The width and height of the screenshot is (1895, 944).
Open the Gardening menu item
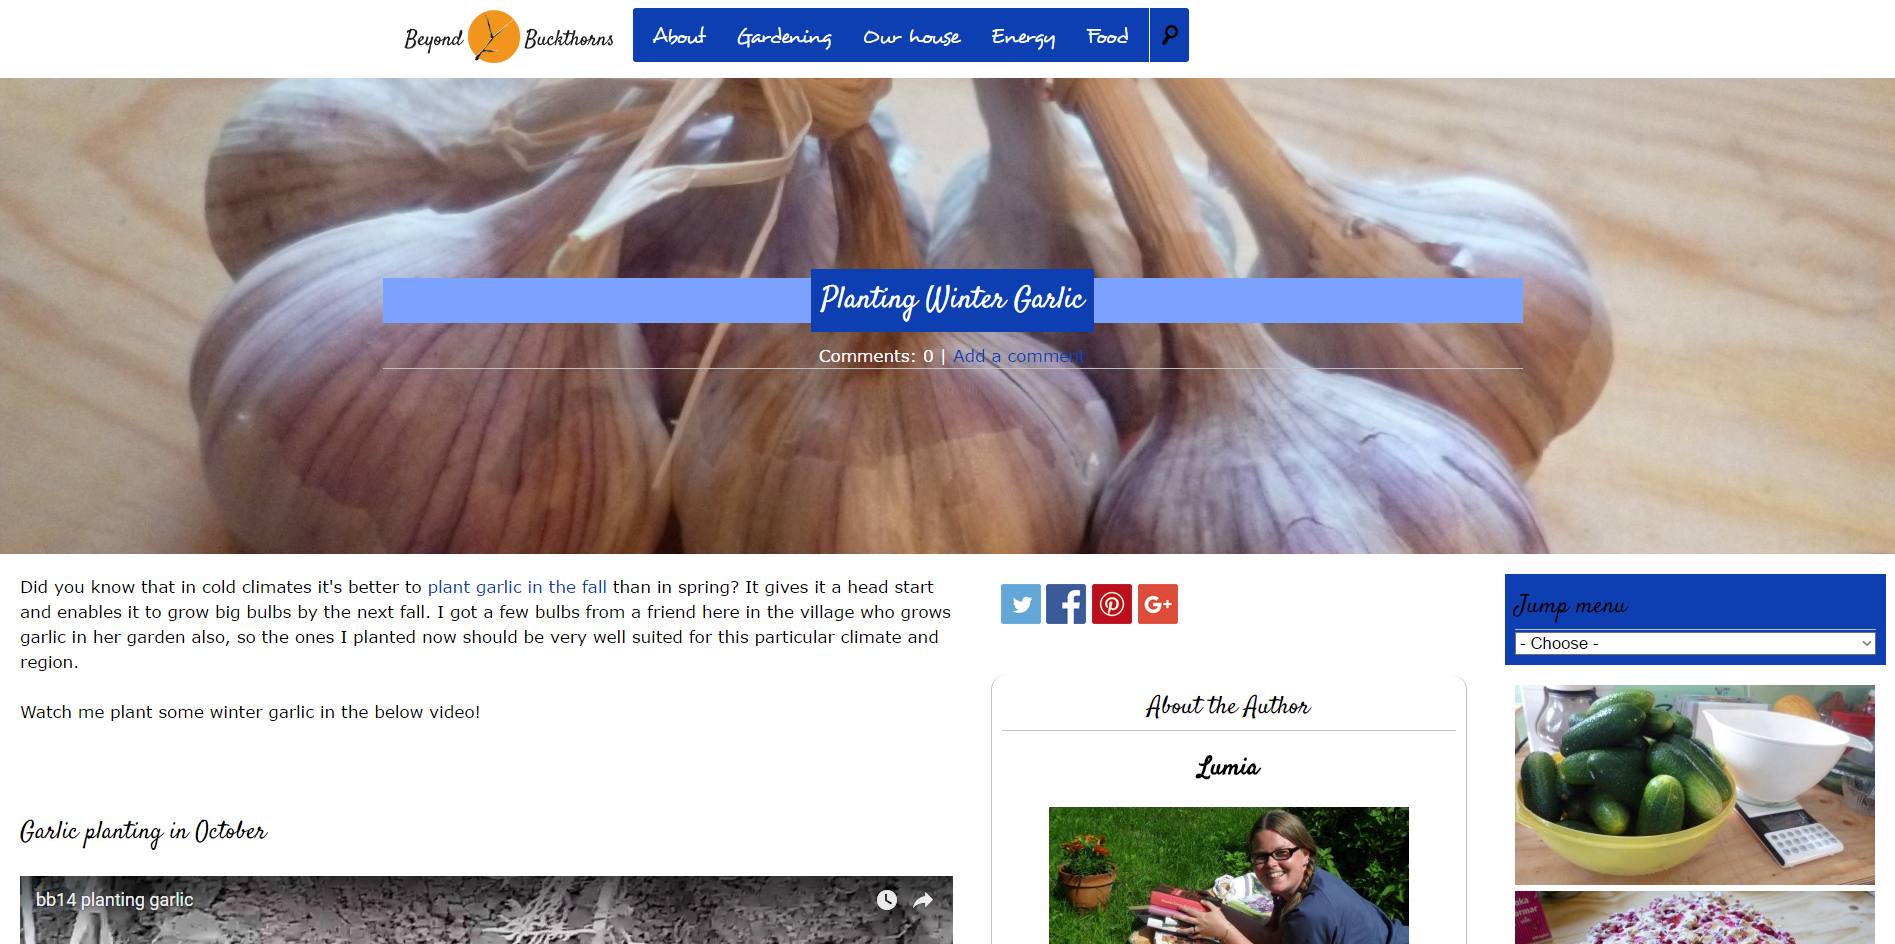[x=784, y=36]
